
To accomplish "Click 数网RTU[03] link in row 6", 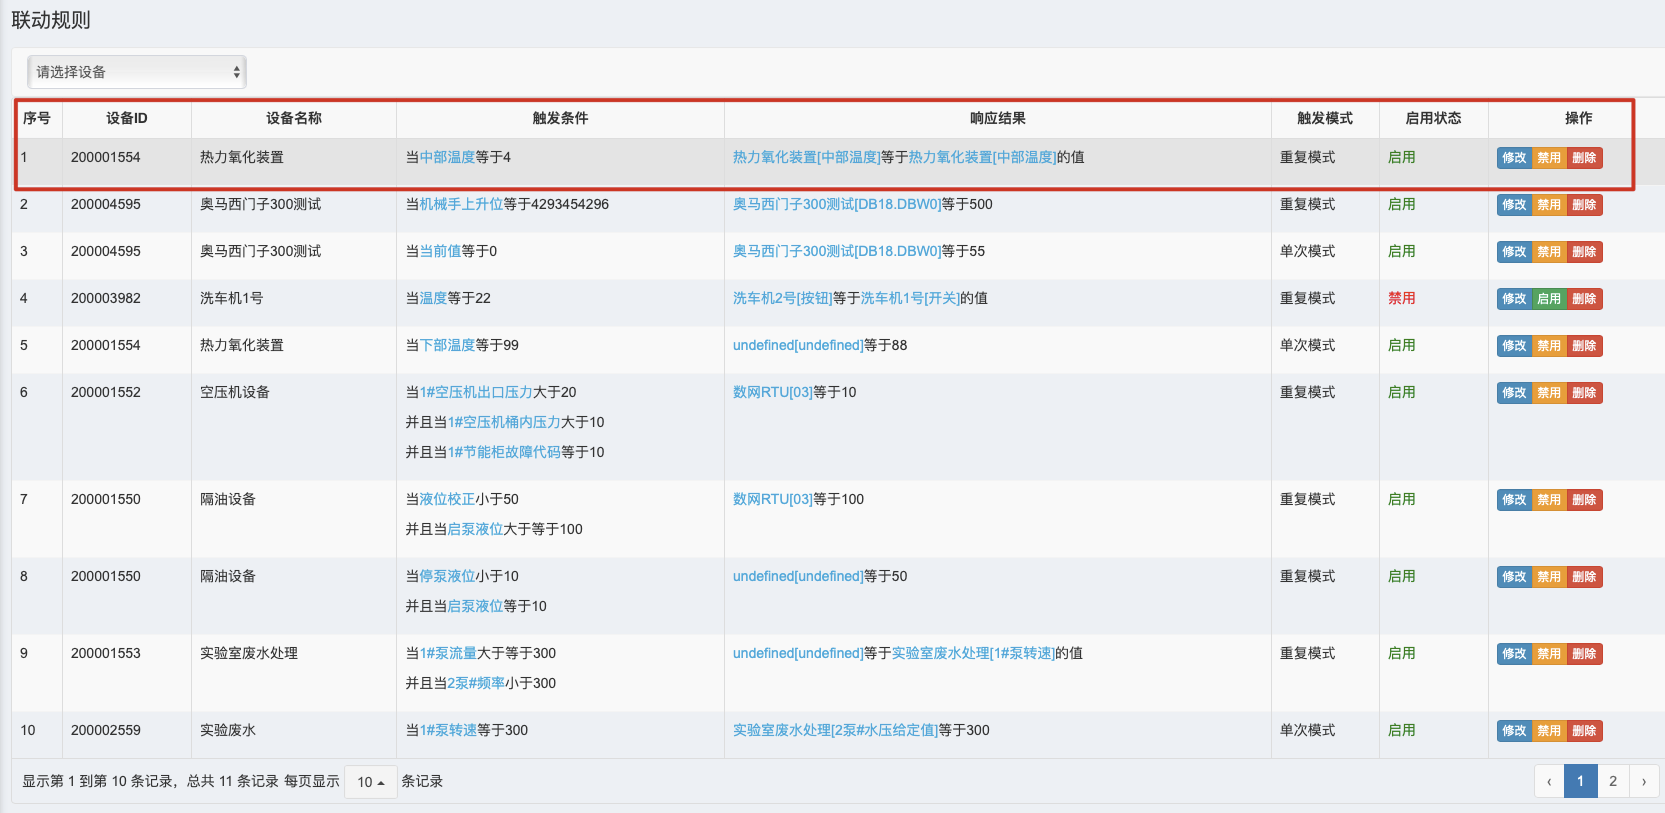I will coord(772,392).
